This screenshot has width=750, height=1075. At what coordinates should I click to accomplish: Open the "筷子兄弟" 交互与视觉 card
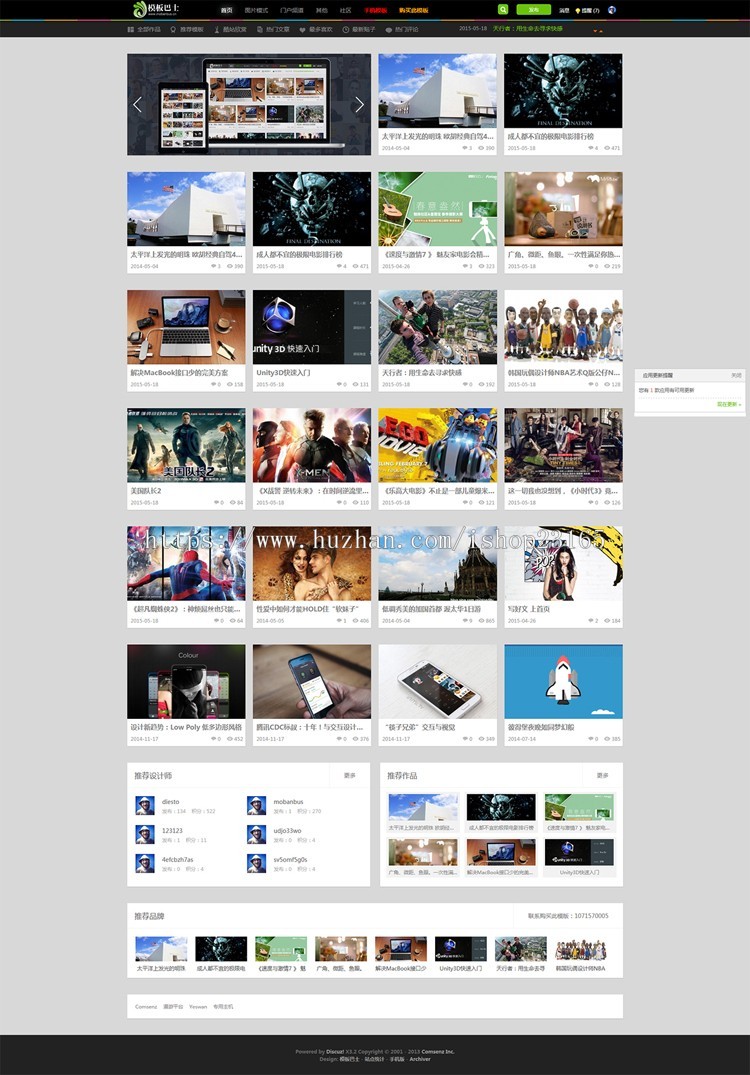coord(437,694)
